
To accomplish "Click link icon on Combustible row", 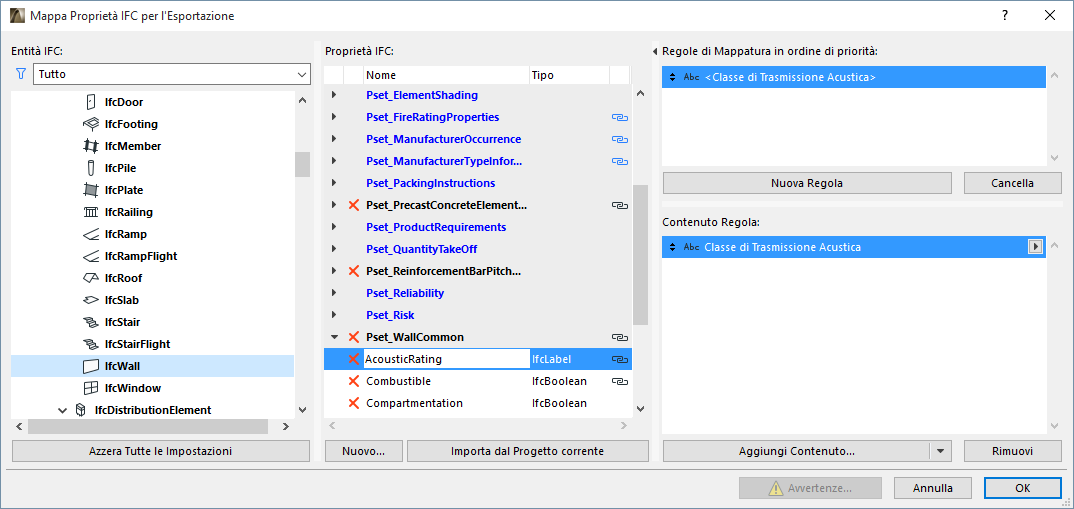I will click(620, 381).
